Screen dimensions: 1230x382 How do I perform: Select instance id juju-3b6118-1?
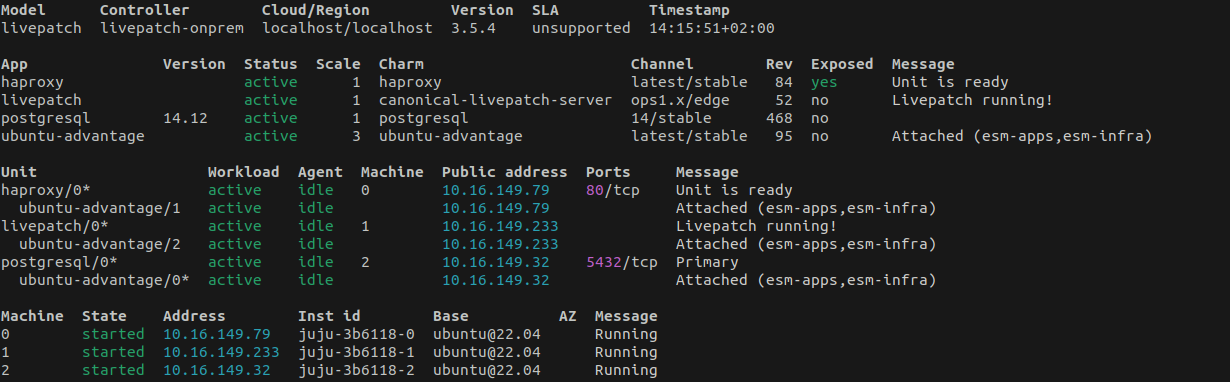(x=356, y=352)
